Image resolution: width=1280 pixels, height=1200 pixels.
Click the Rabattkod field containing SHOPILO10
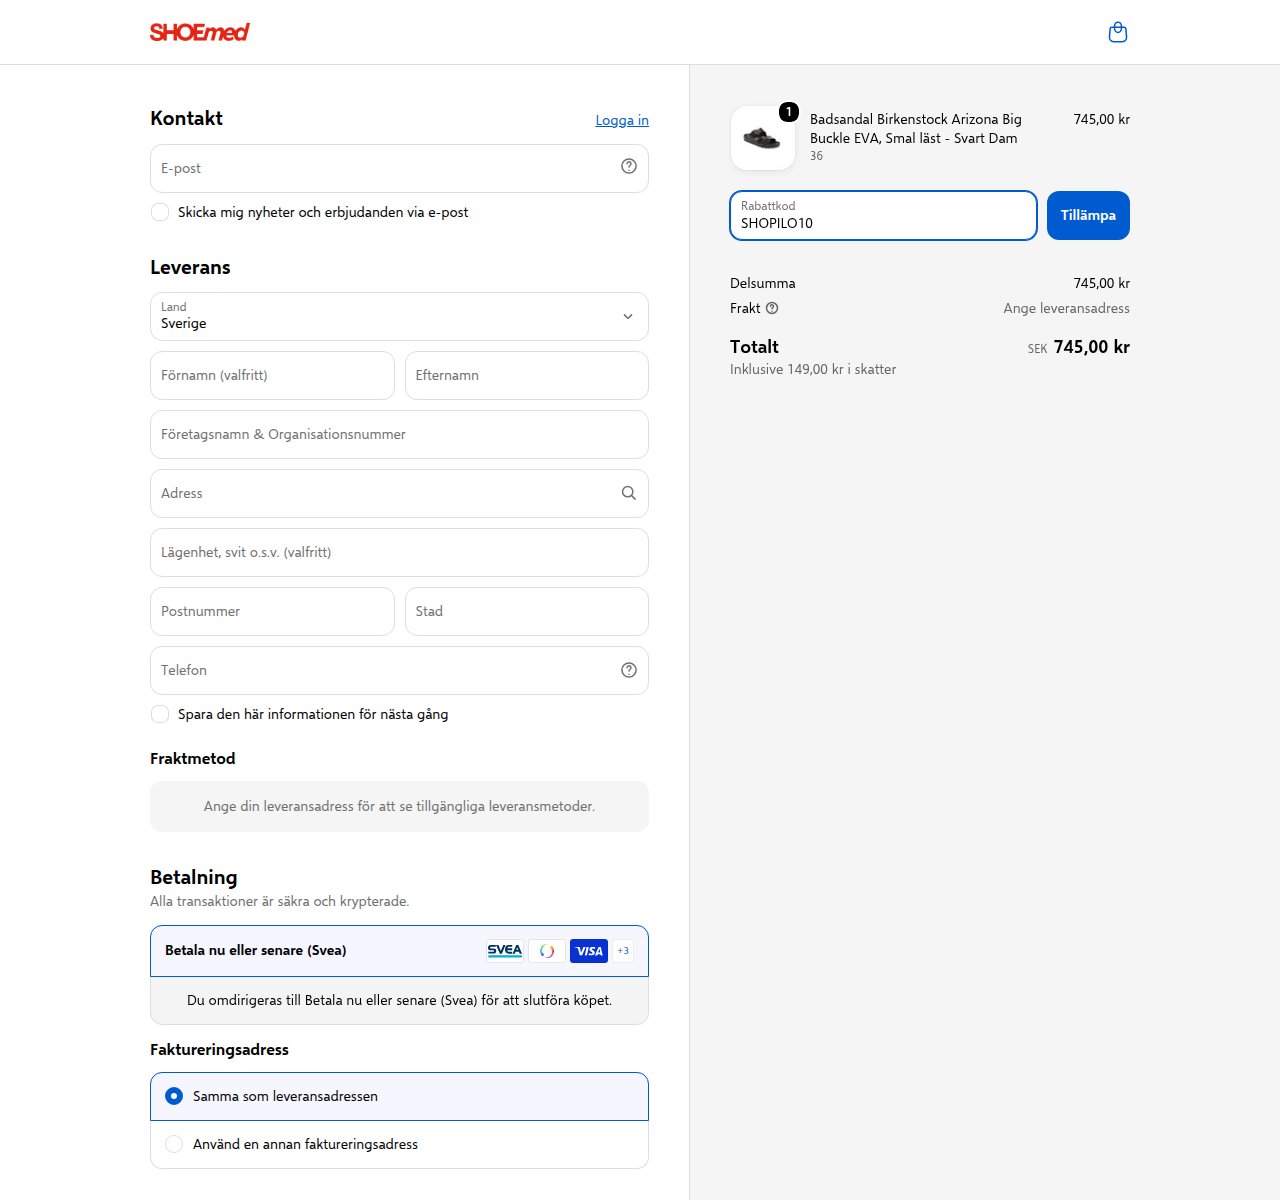coord(883,215)
